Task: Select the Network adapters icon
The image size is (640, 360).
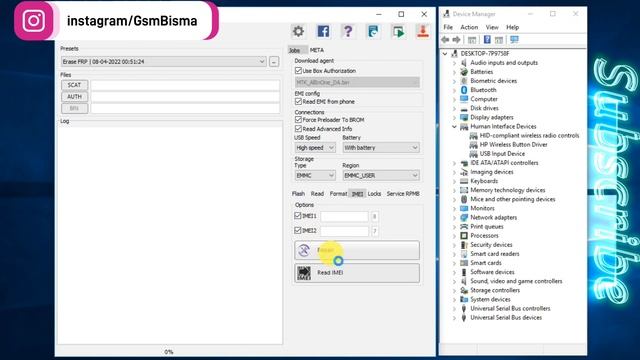Action: point(464,218)
